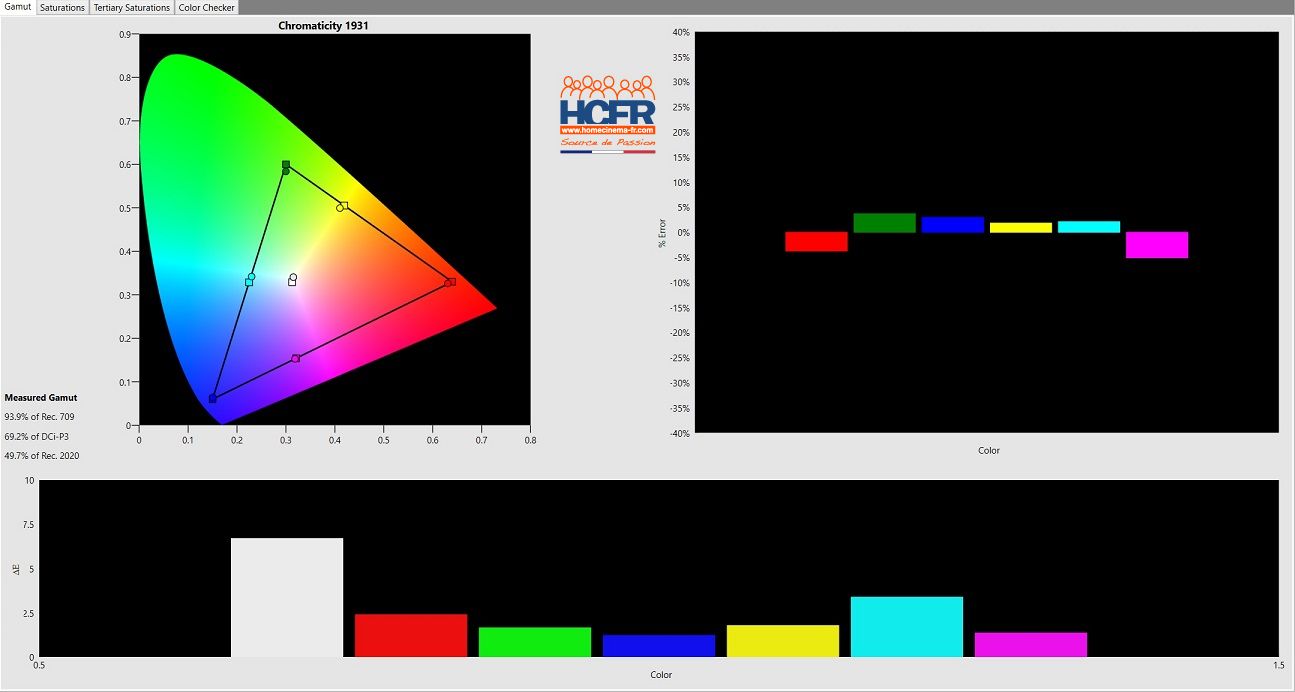Click the white bar in the ΔE chart
The height and width of the screenshot is (692, 1295).
coord(287,597)
